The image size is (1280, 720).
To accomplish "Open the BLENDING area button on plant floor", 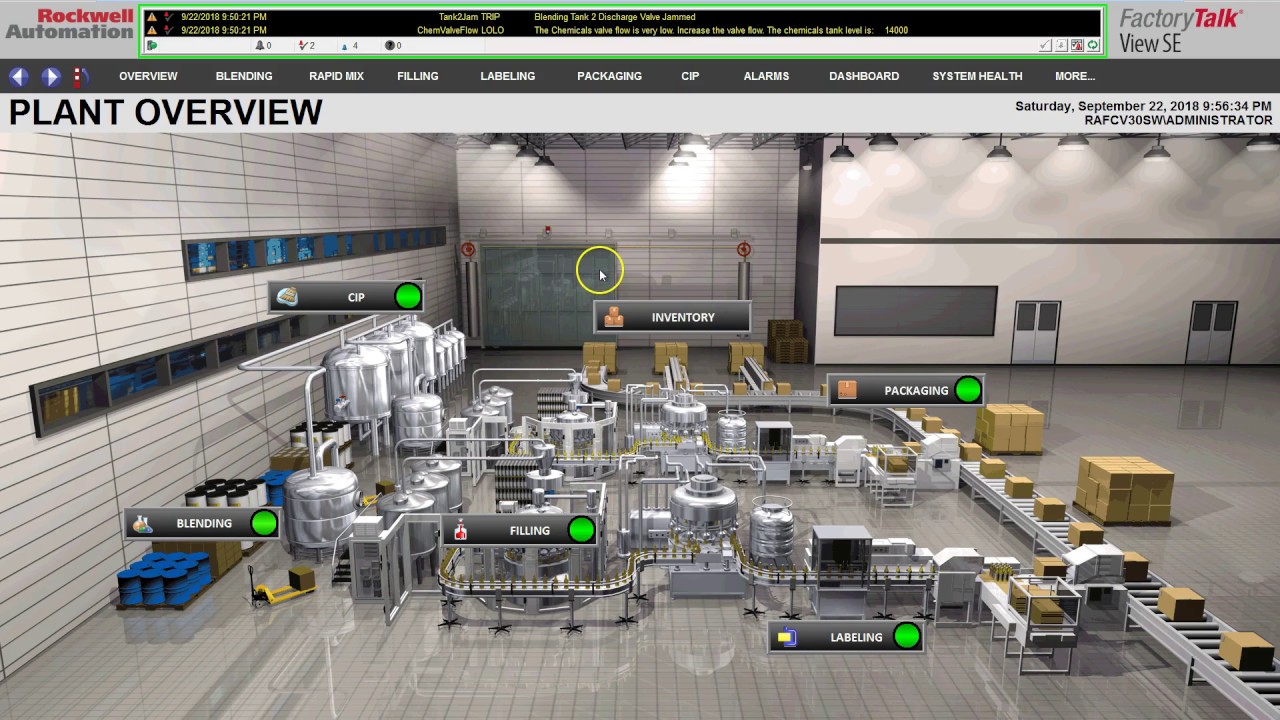I will click(x=203, y=523).
